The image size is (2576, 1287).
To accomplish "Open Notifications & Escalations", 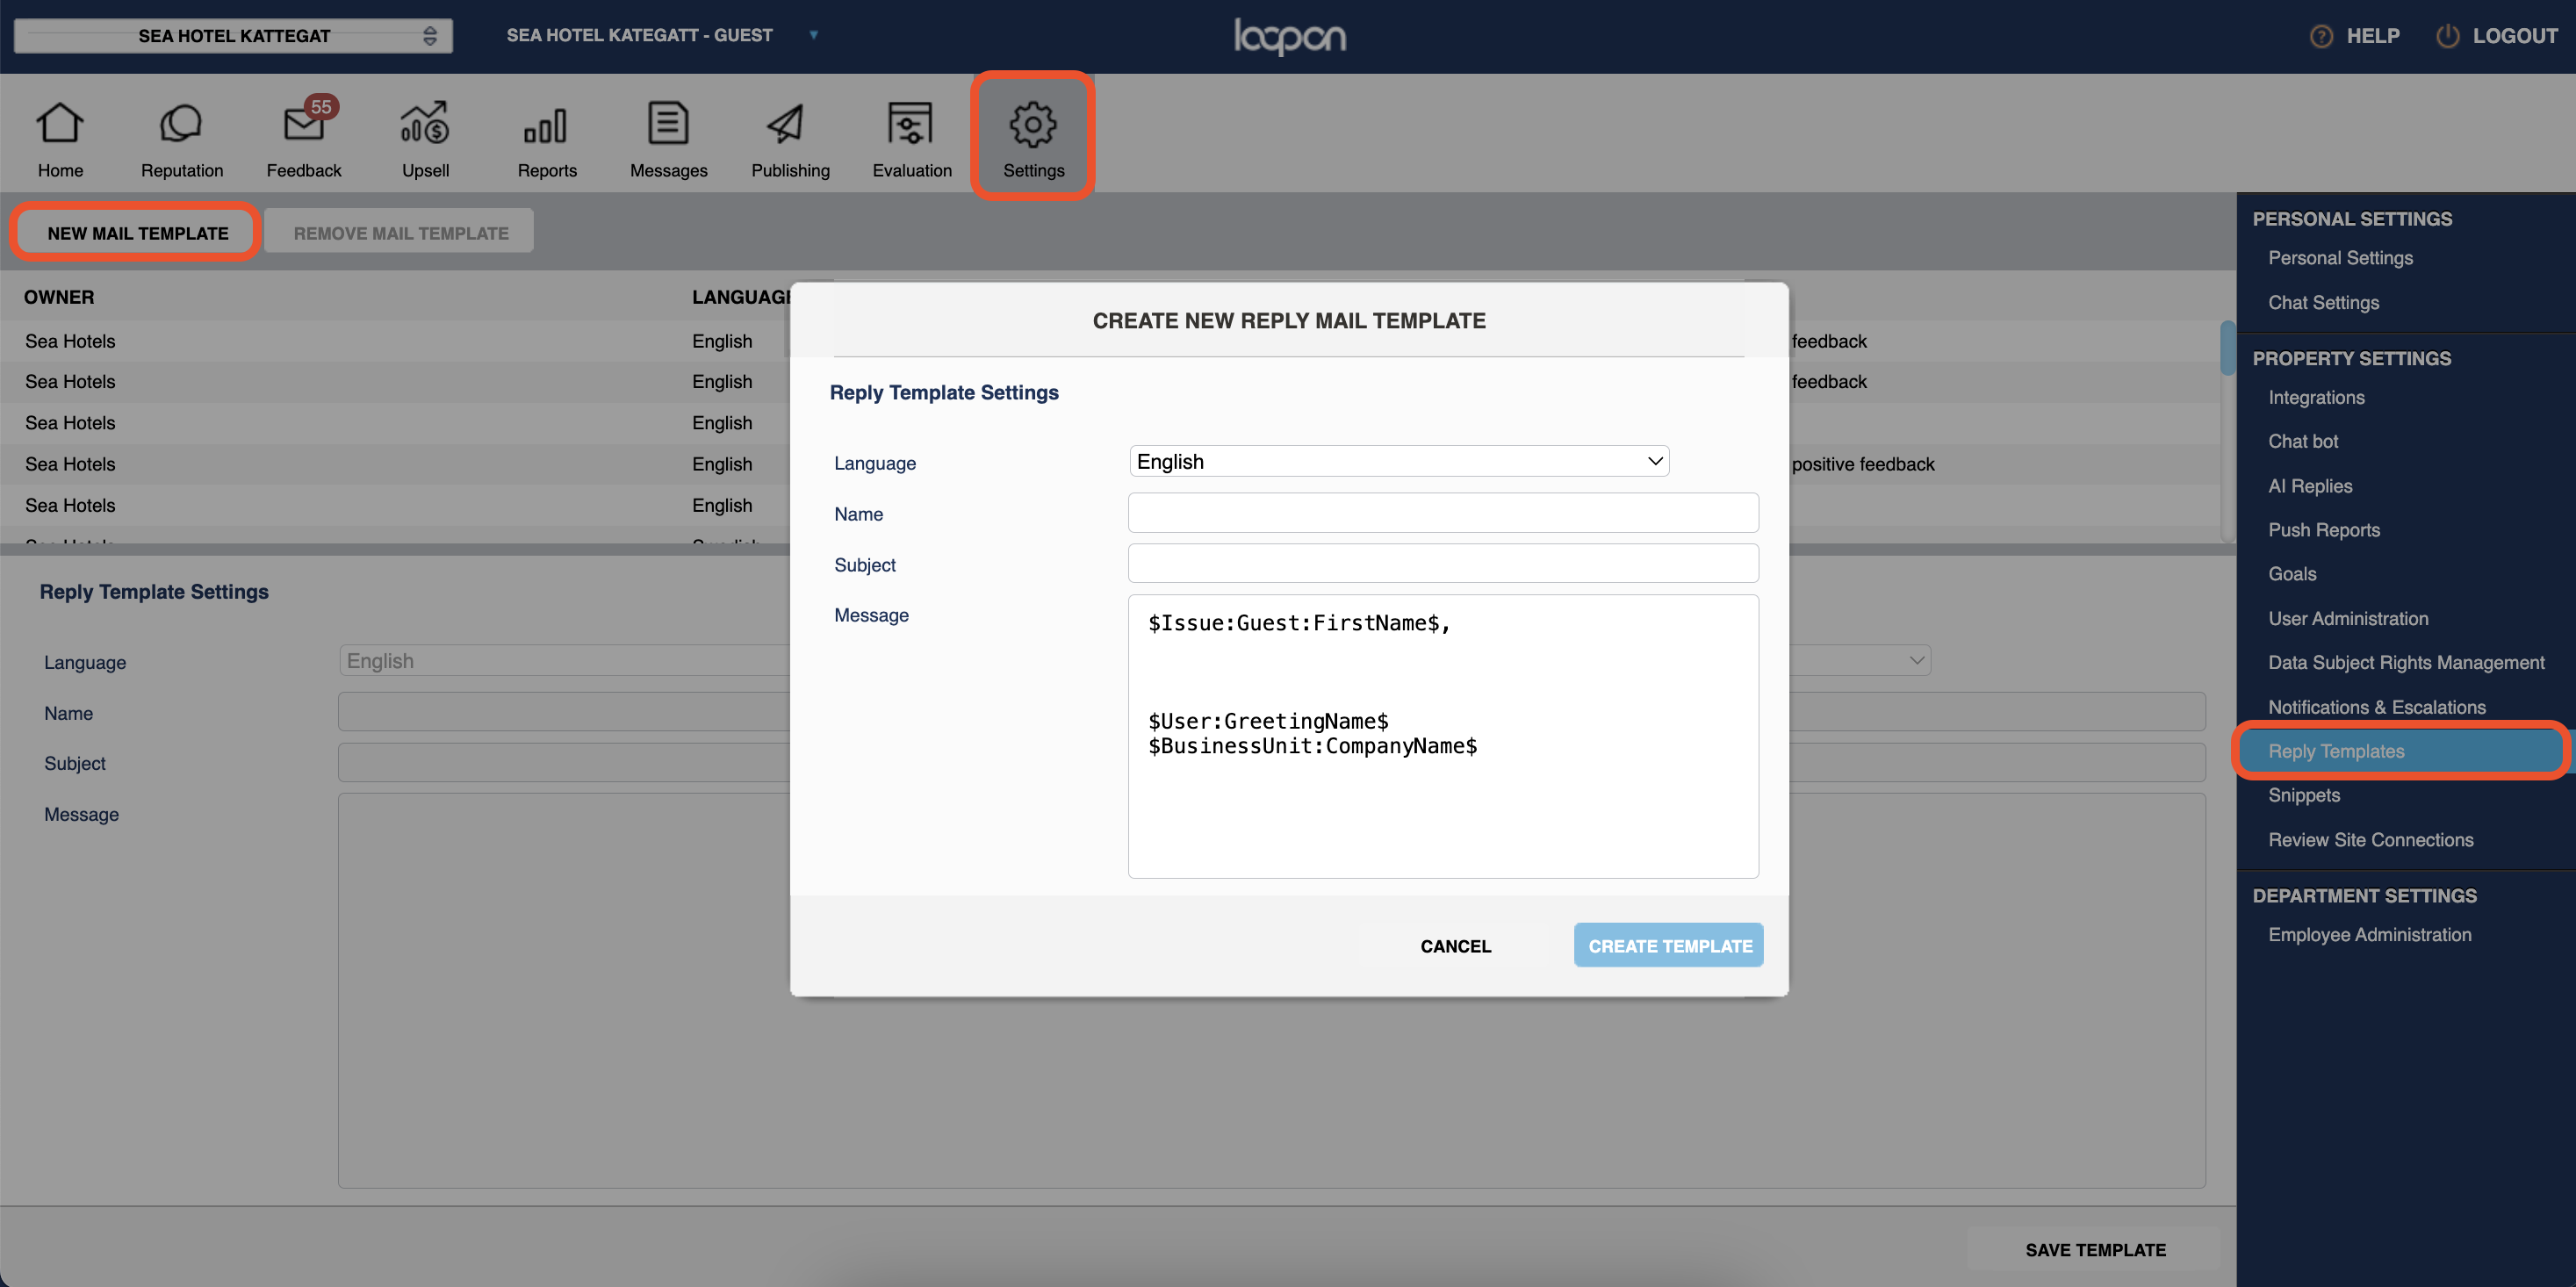I will pyautogui.click(x=2376, y=707).
